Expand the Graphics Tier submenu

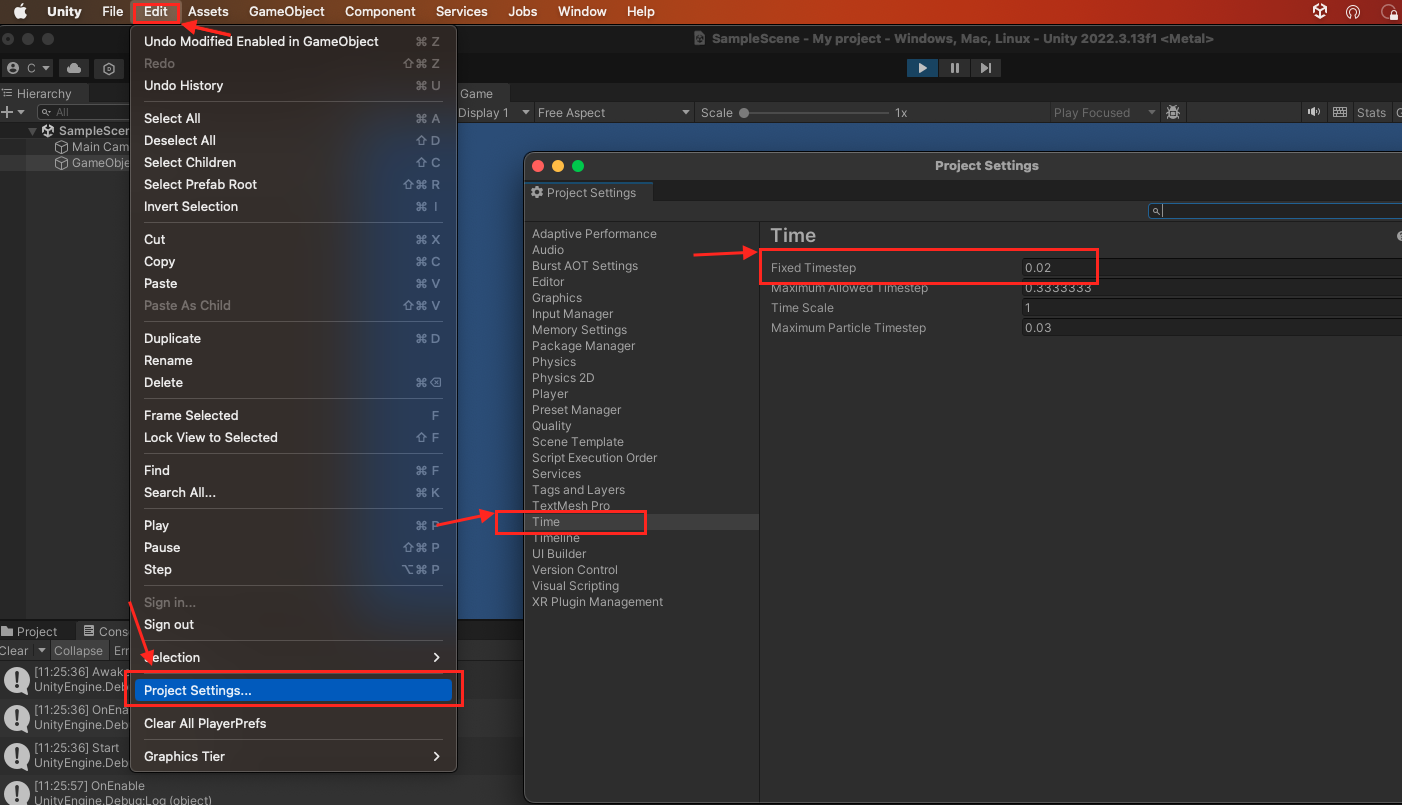(293, 756)
